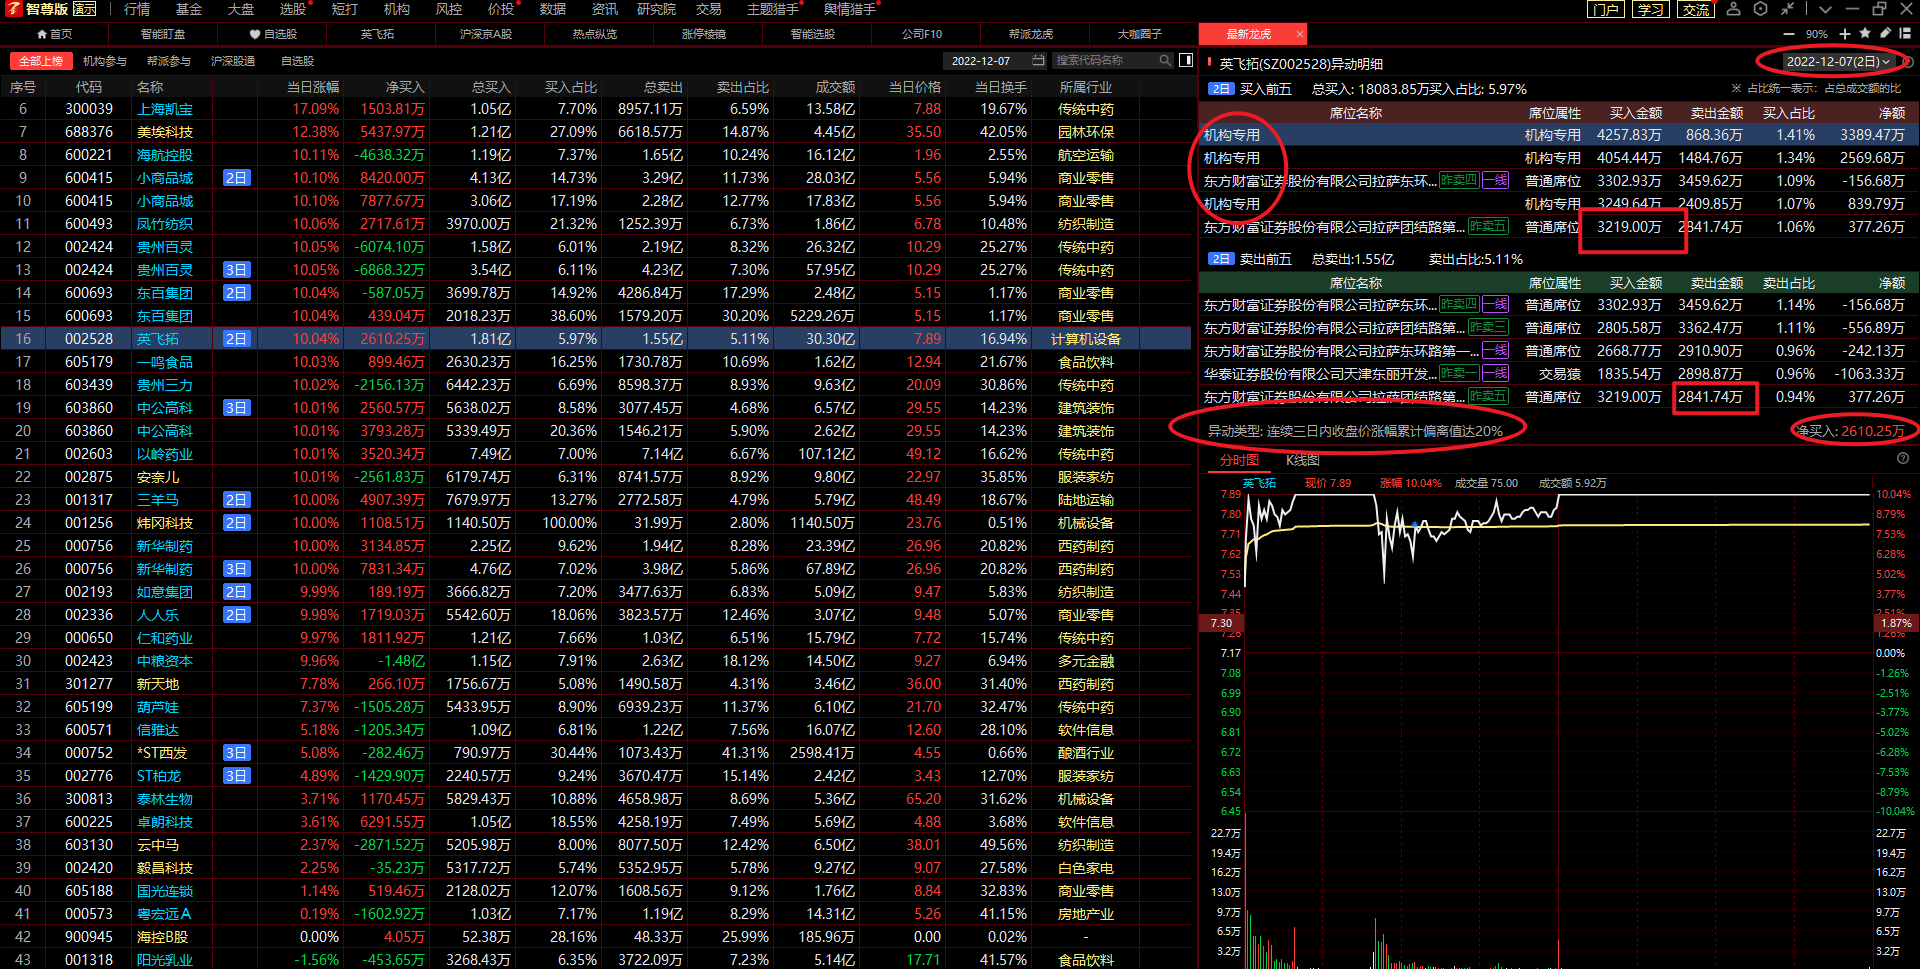1920x969 pixels.
Task: Click the 2日 买入前五 header badge
Action: click(x=1221, y=89)
